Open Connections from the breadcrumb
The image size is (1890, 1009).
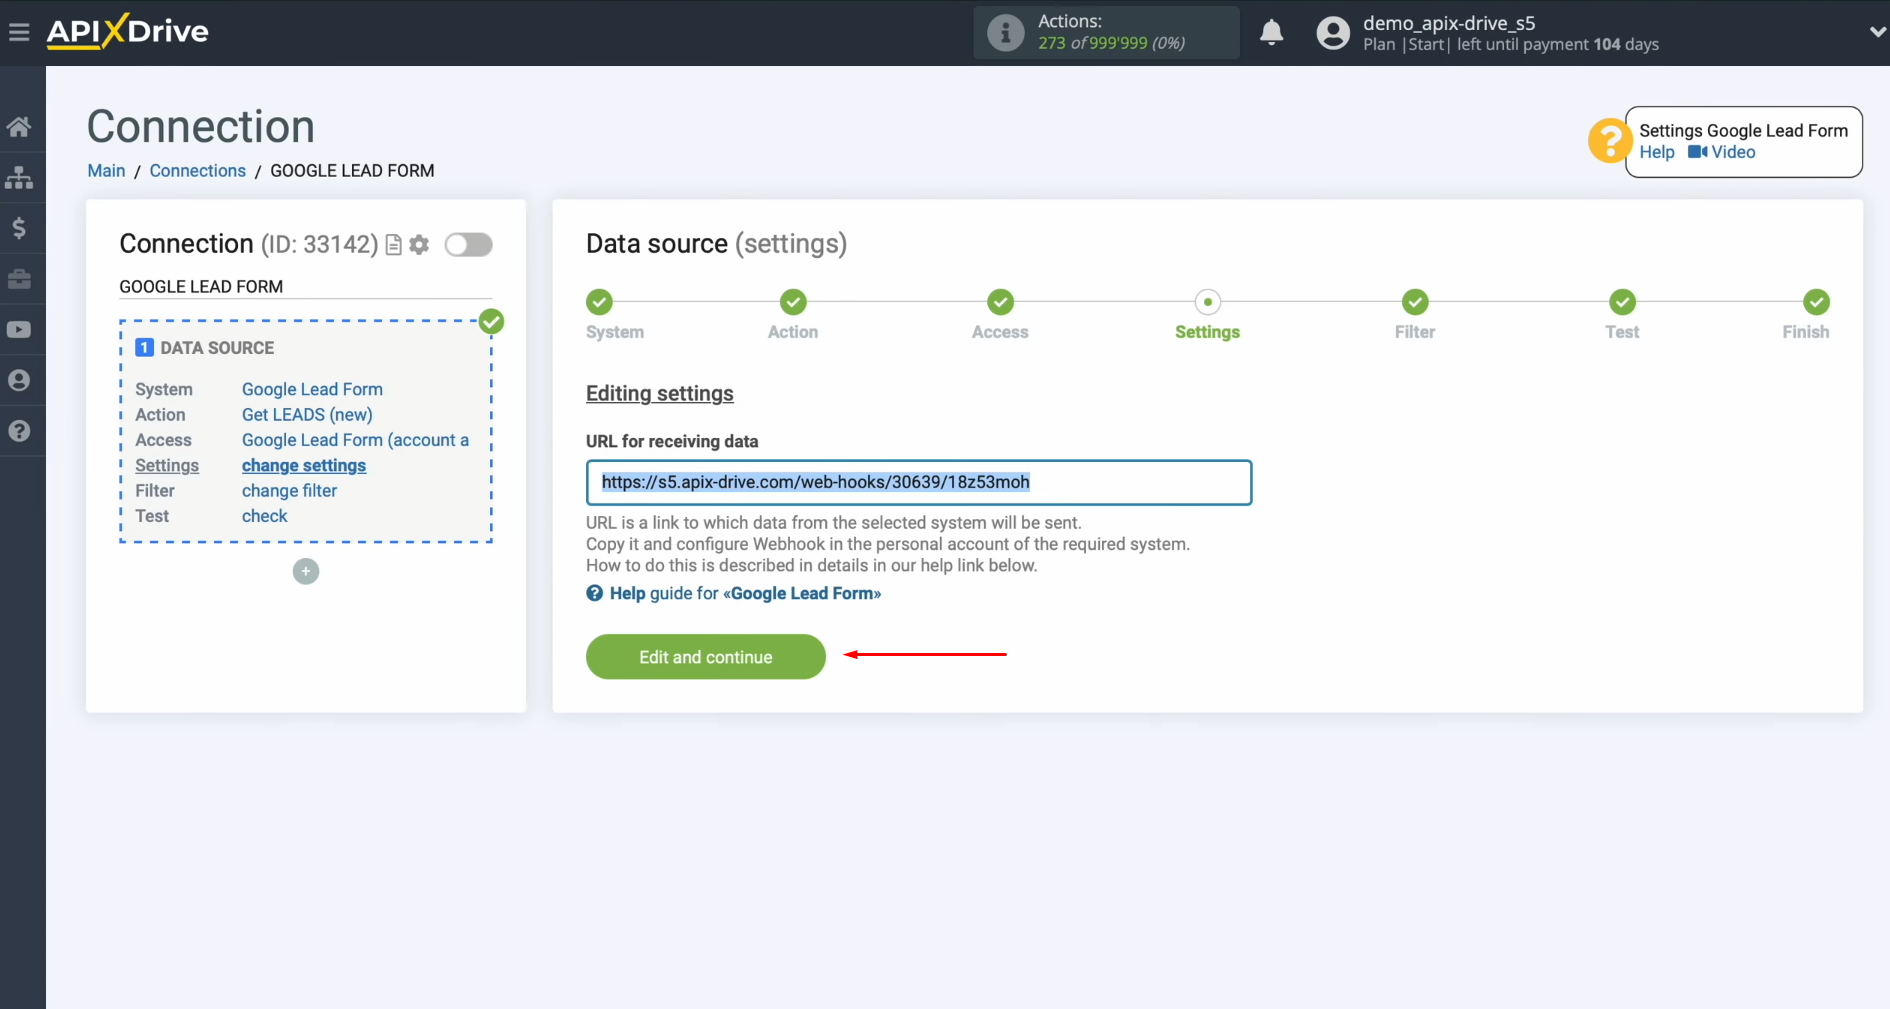point(197,170)
